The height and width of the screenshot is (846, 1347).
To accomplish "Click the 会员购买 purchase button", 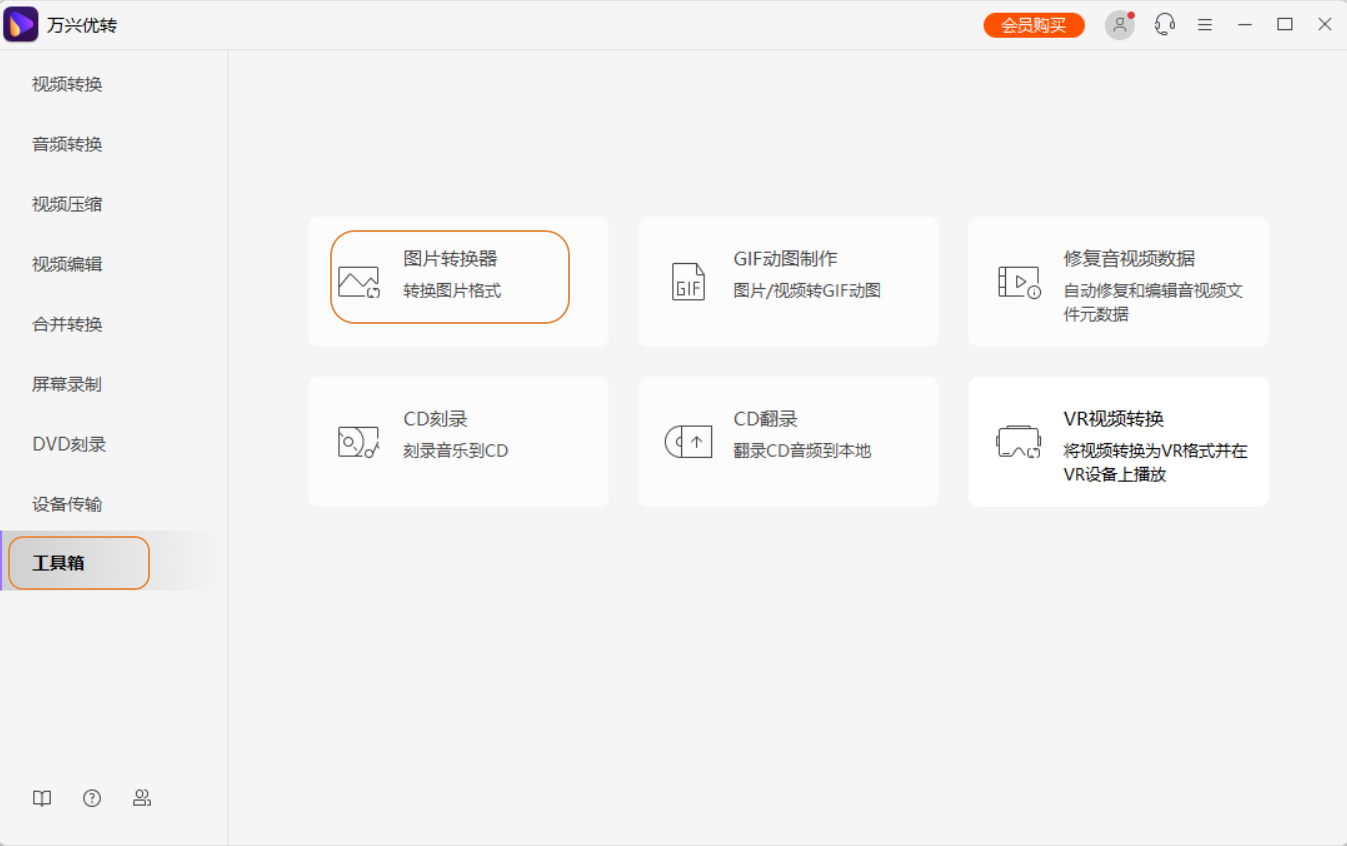I will [x=1033, y=23].
